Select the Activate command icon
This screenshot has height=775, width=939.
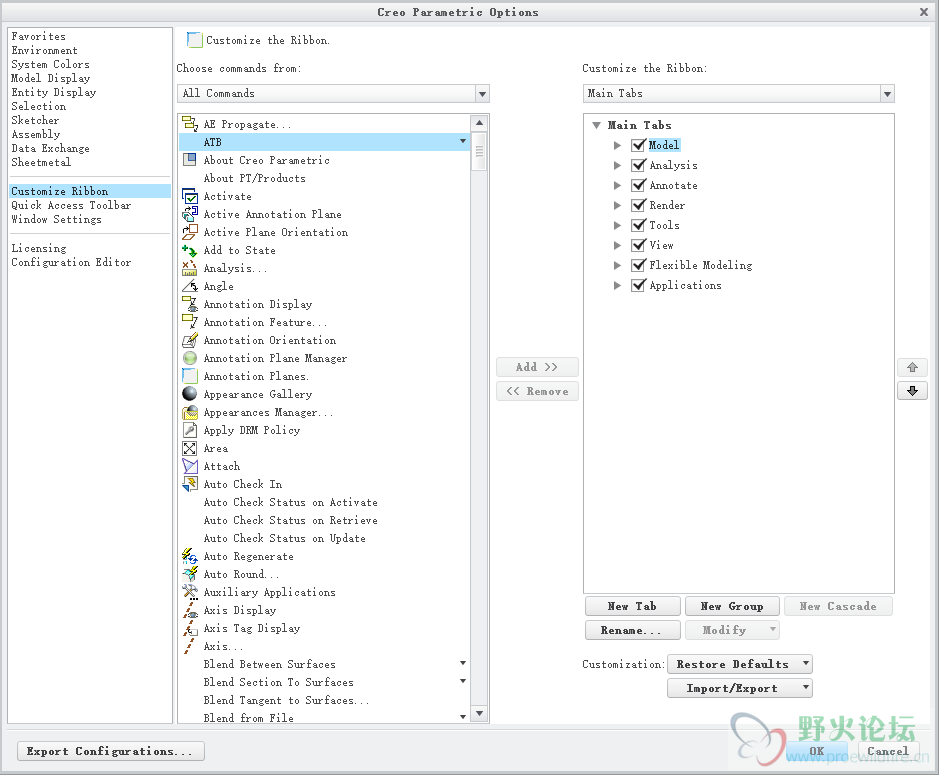190,196
